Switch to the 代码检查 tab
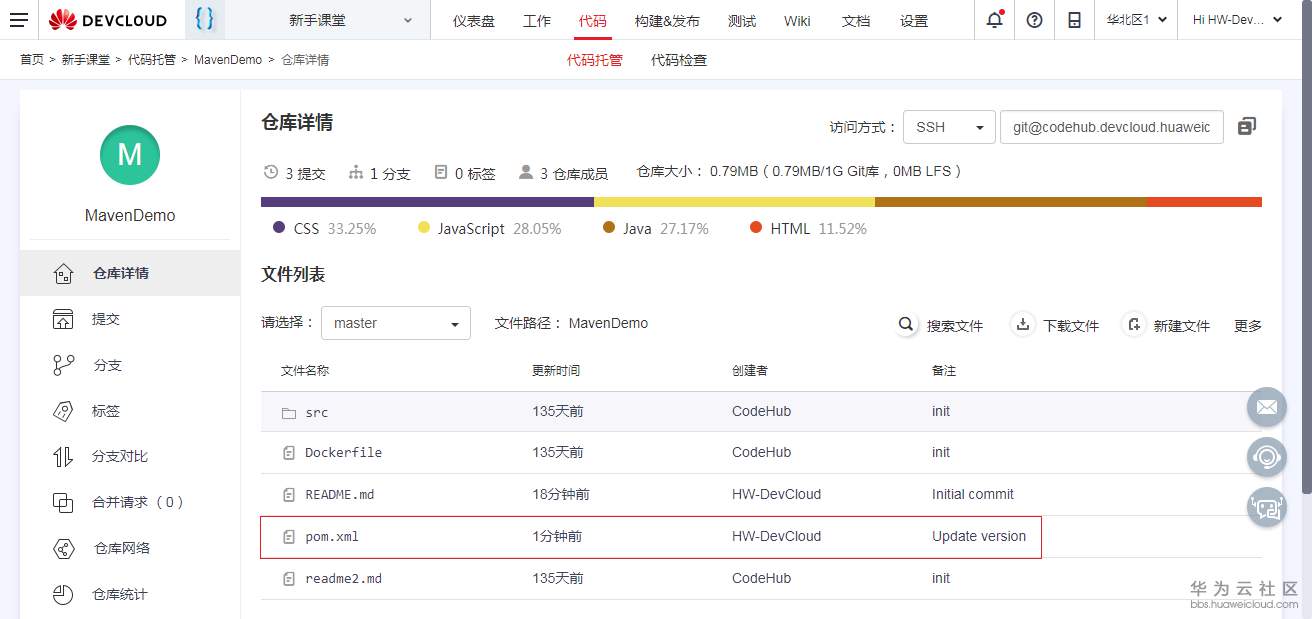1312x619 pixels. (679, 59)
